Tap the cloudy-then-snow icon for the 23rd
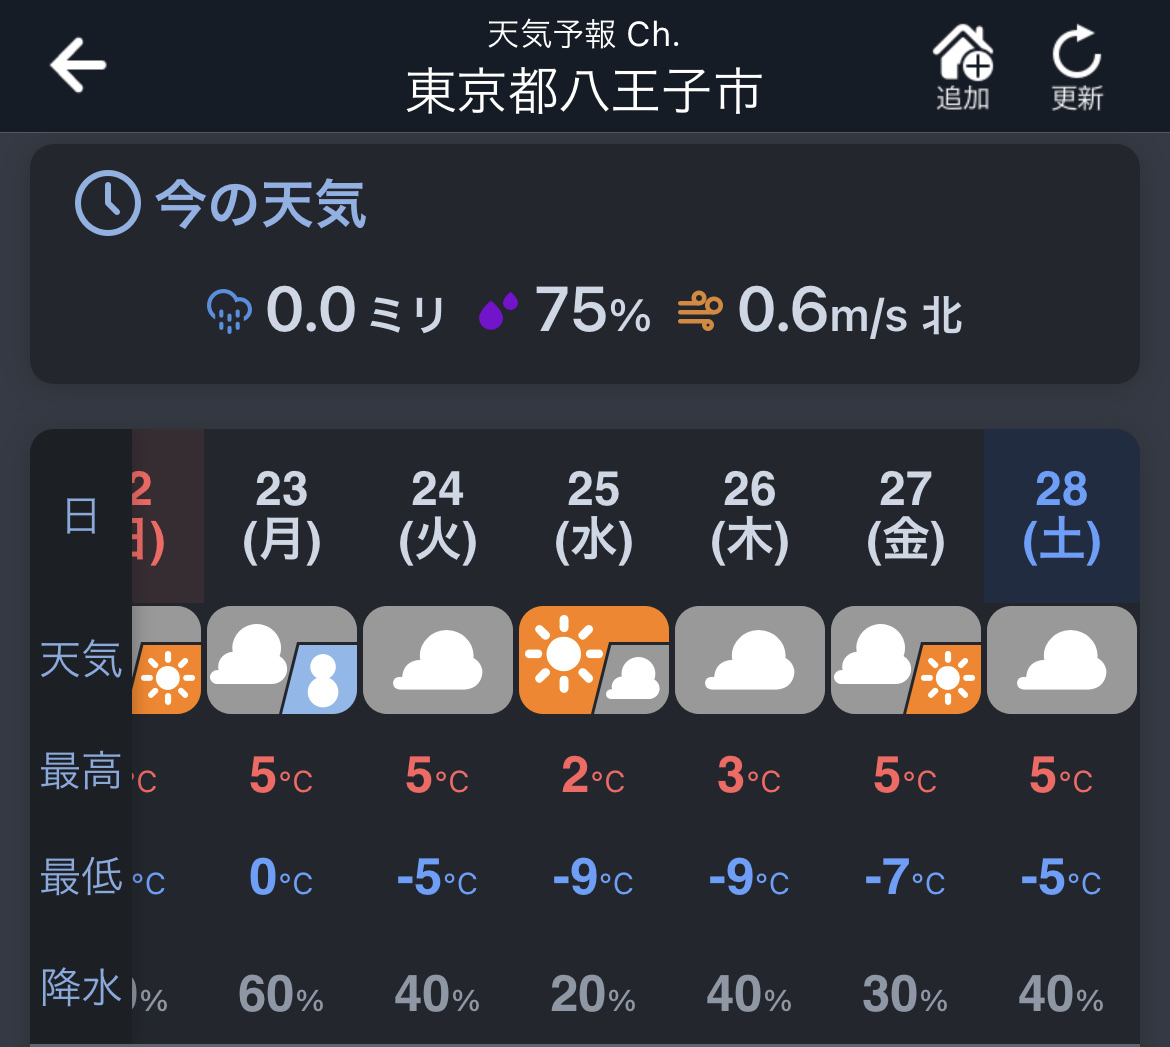The height and width of the screenshot is (1047, 1170). (x=282, y=660)
